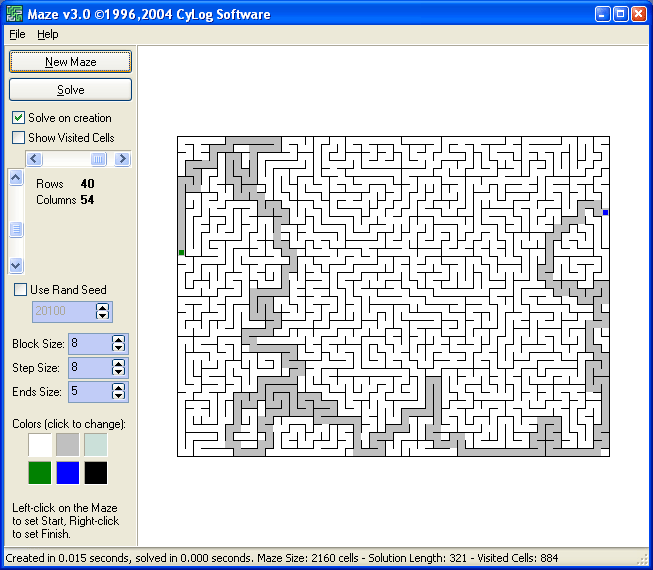Click the Step Size input field

[x=90, y=367]
